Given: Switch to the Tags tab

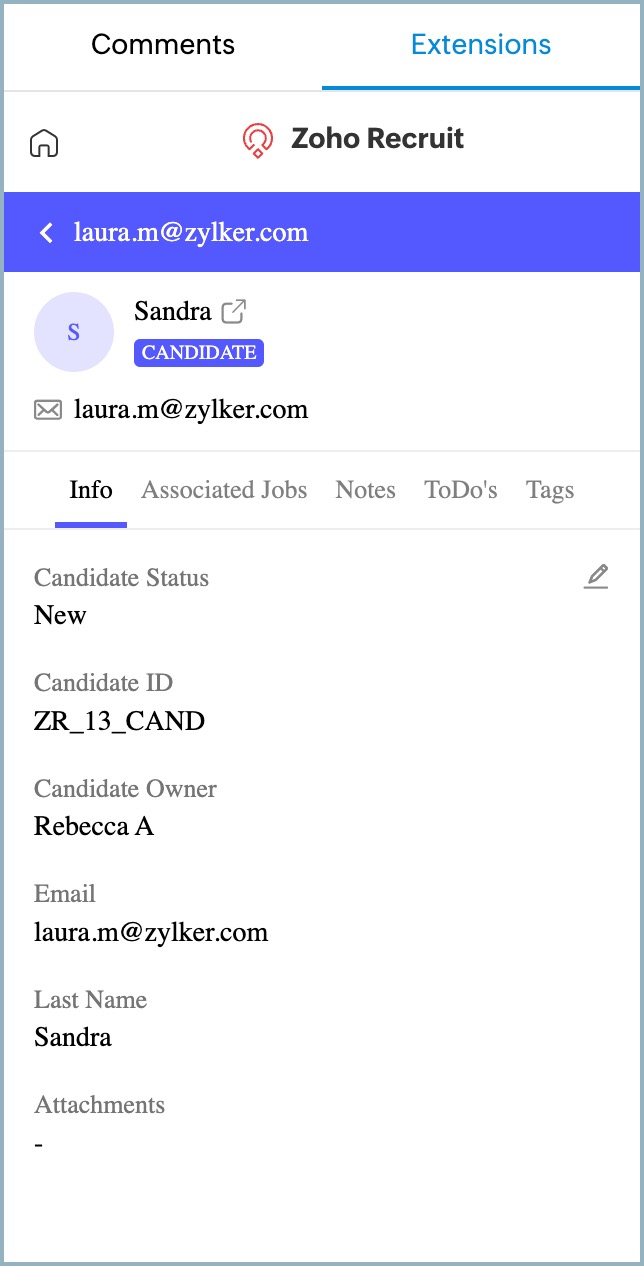Looking at the screenshot, I should 550,490.
